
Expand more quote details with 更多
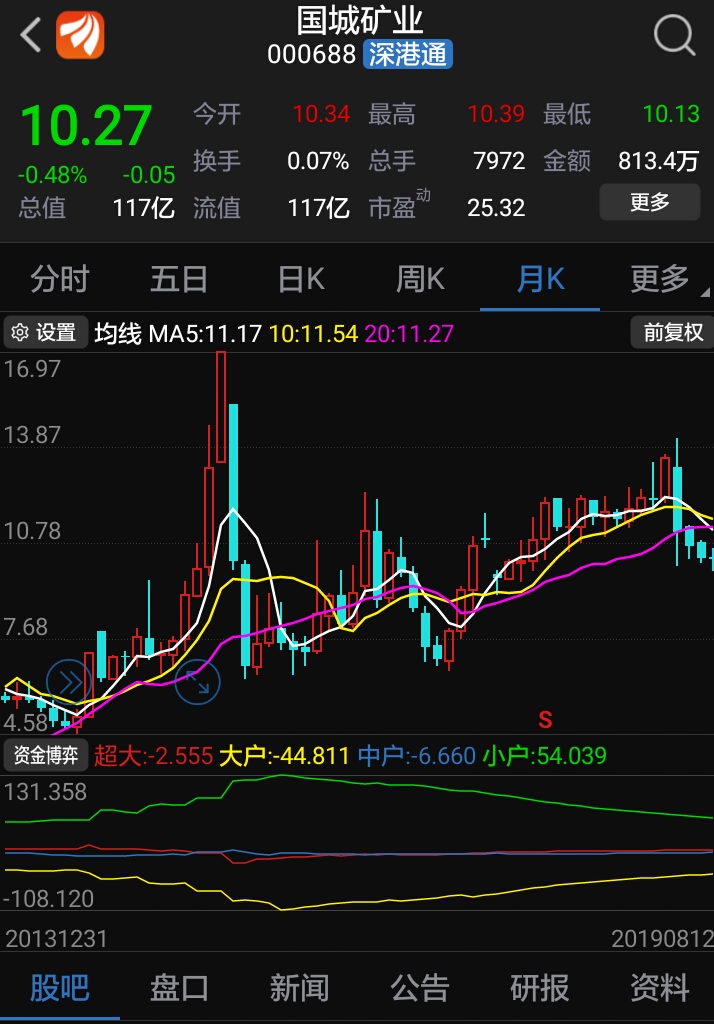click(x=649, y=203)
